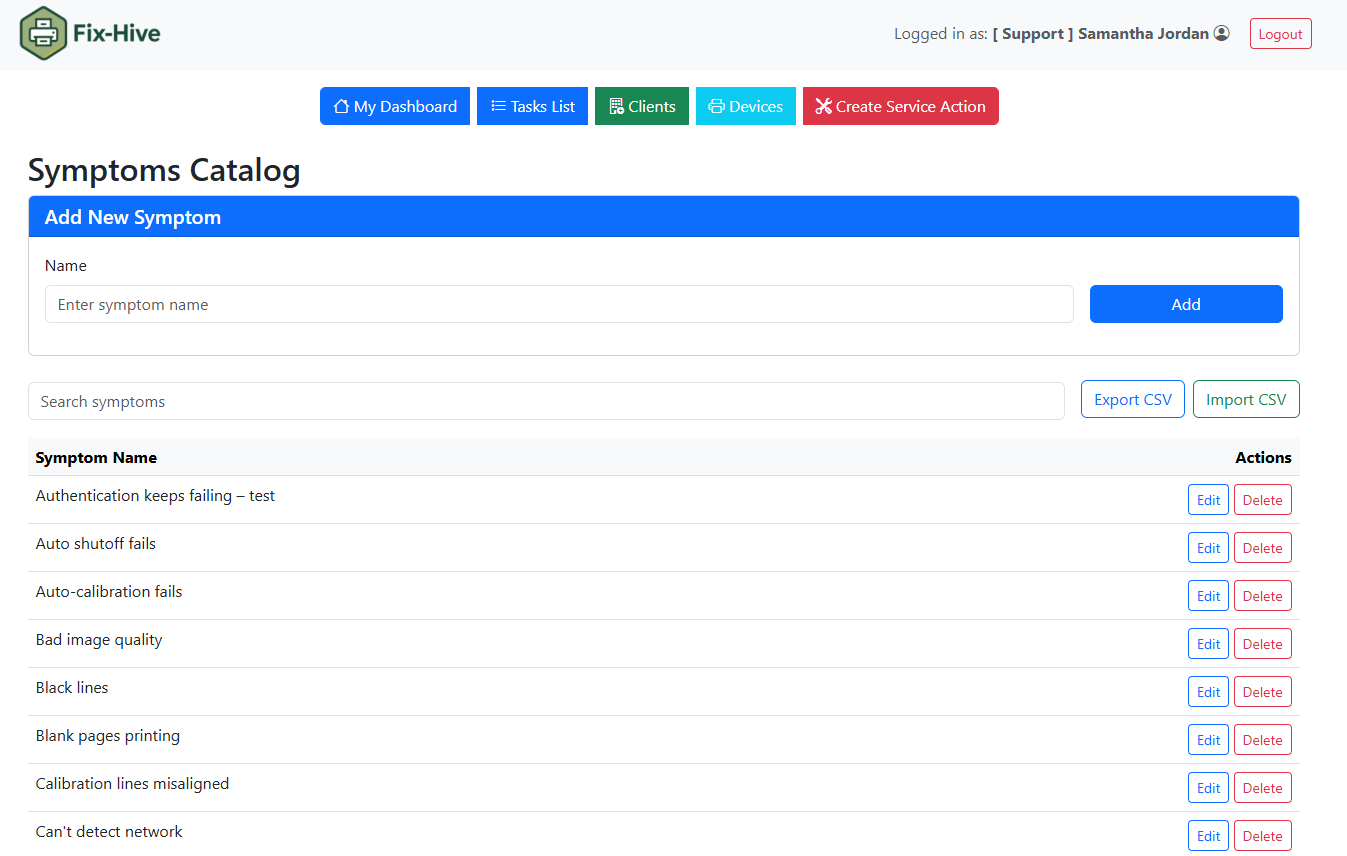Click the Fix-Hive printer logo icon
This screenshot has height=856, width=1347.
click(43, 33)
